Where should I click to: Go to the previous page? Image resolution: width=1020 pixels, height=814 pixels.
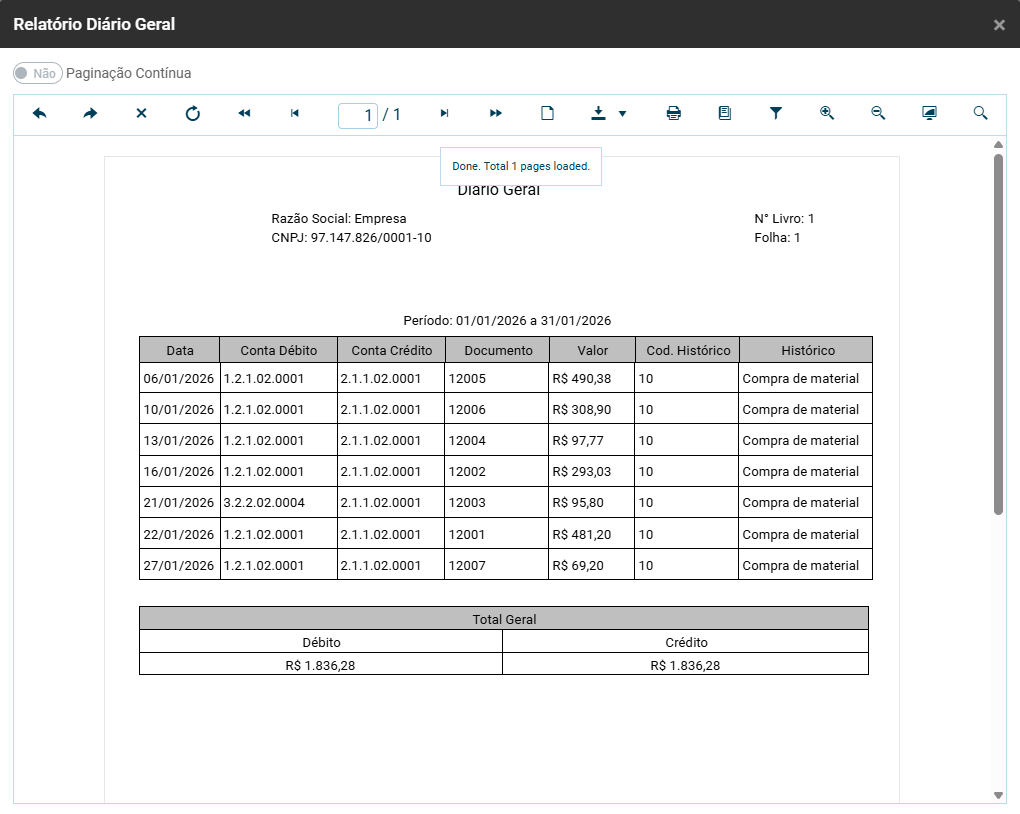pyautogui.click(x=295, y=114)
